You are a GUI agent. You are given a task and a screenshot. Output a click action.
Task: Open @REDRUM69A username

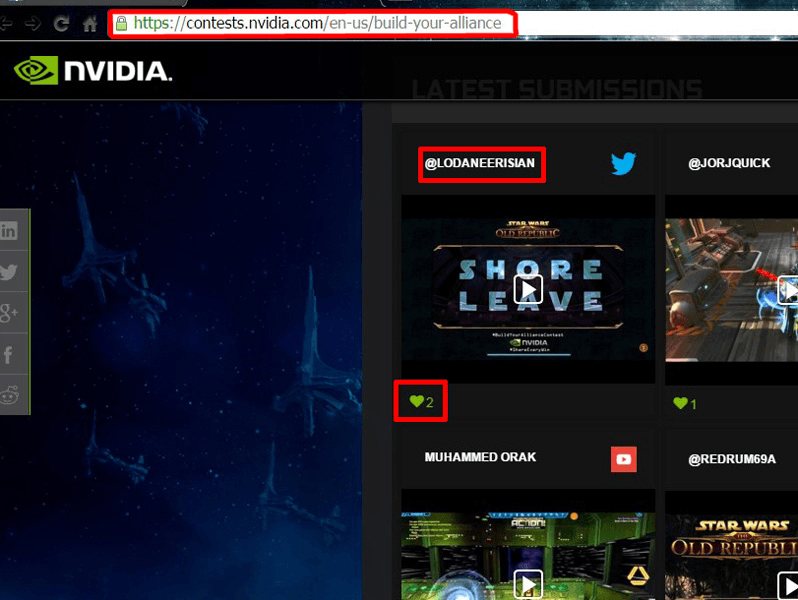(x=732, y=459)
